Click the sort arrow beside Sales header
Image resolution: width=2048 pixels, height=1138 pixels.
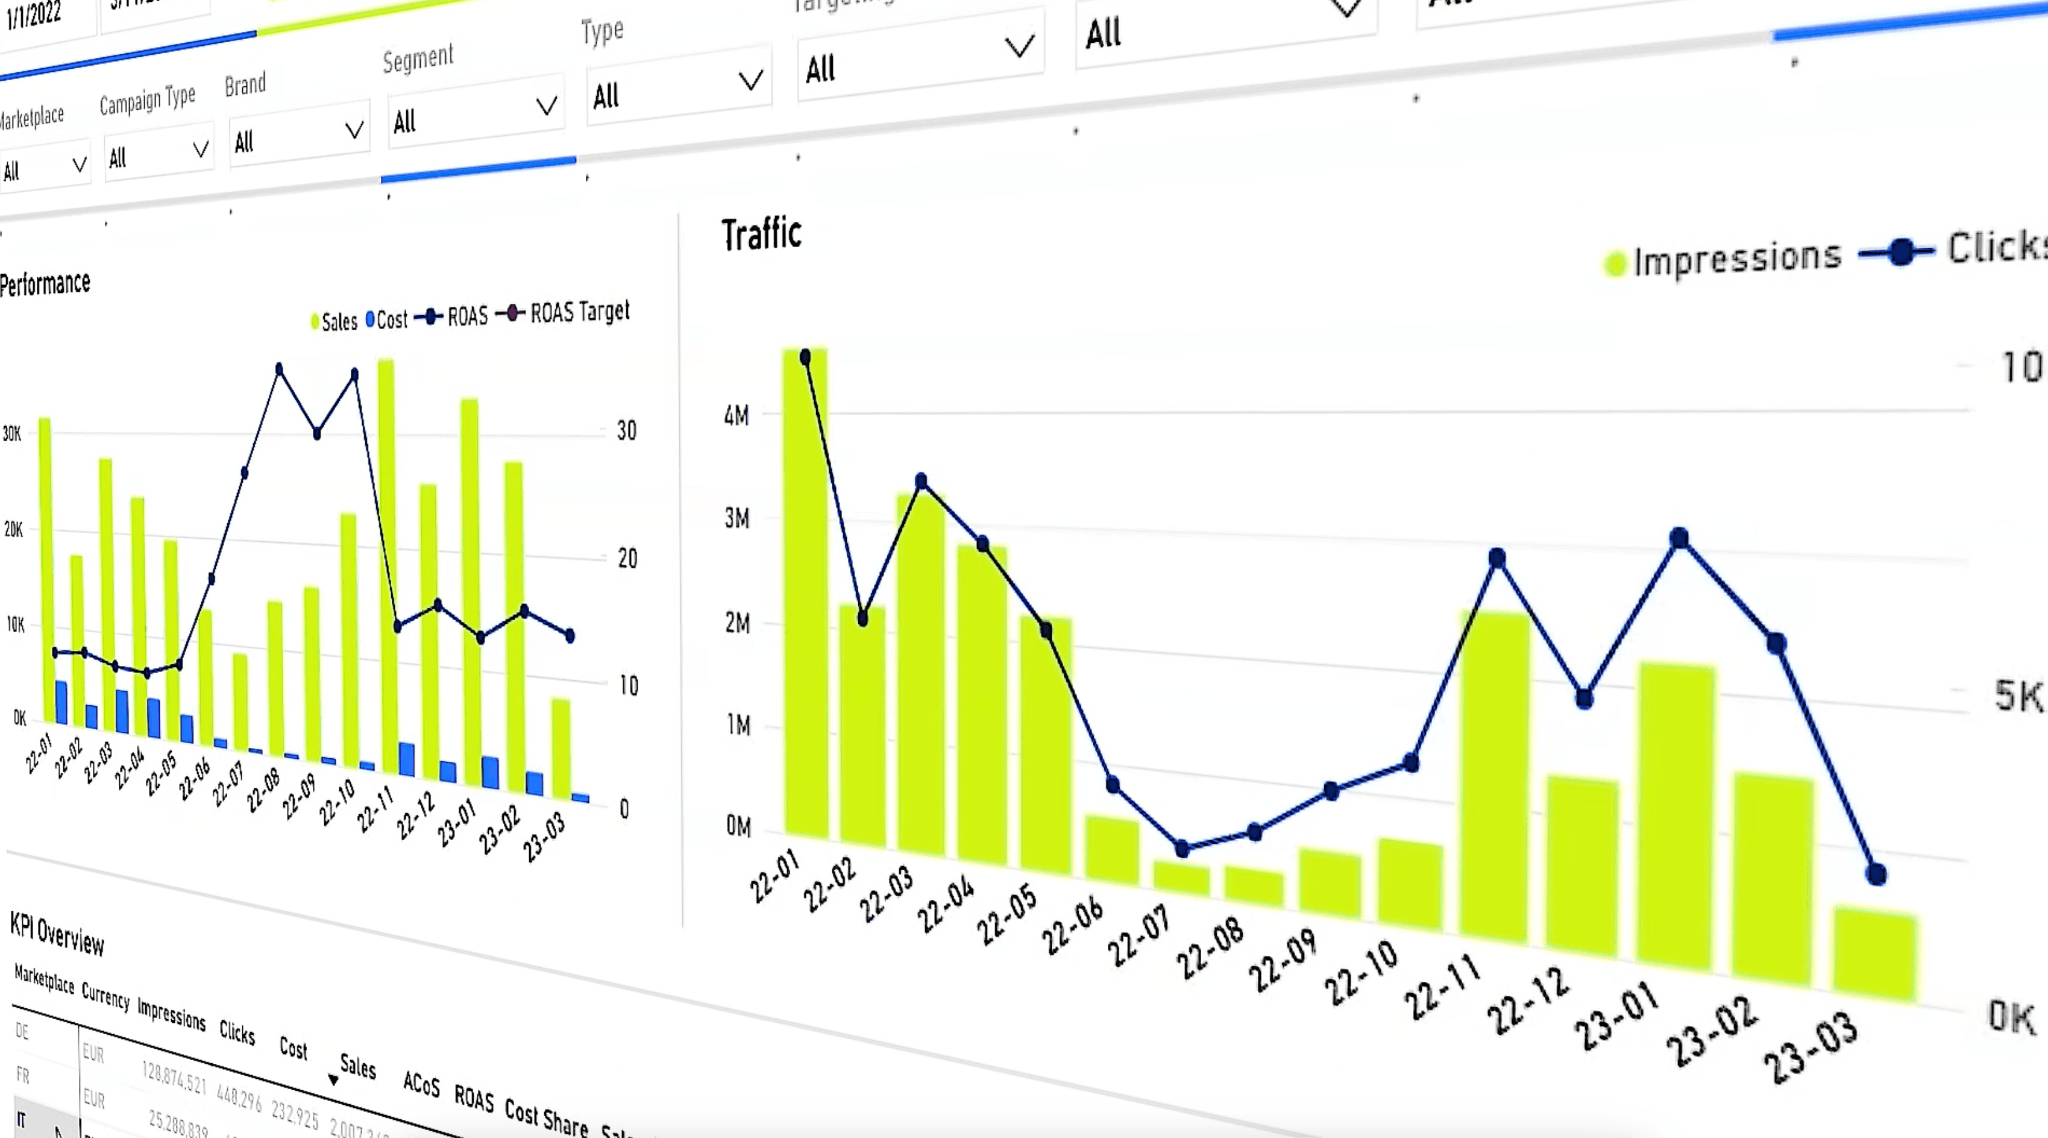pos(333,1079)
